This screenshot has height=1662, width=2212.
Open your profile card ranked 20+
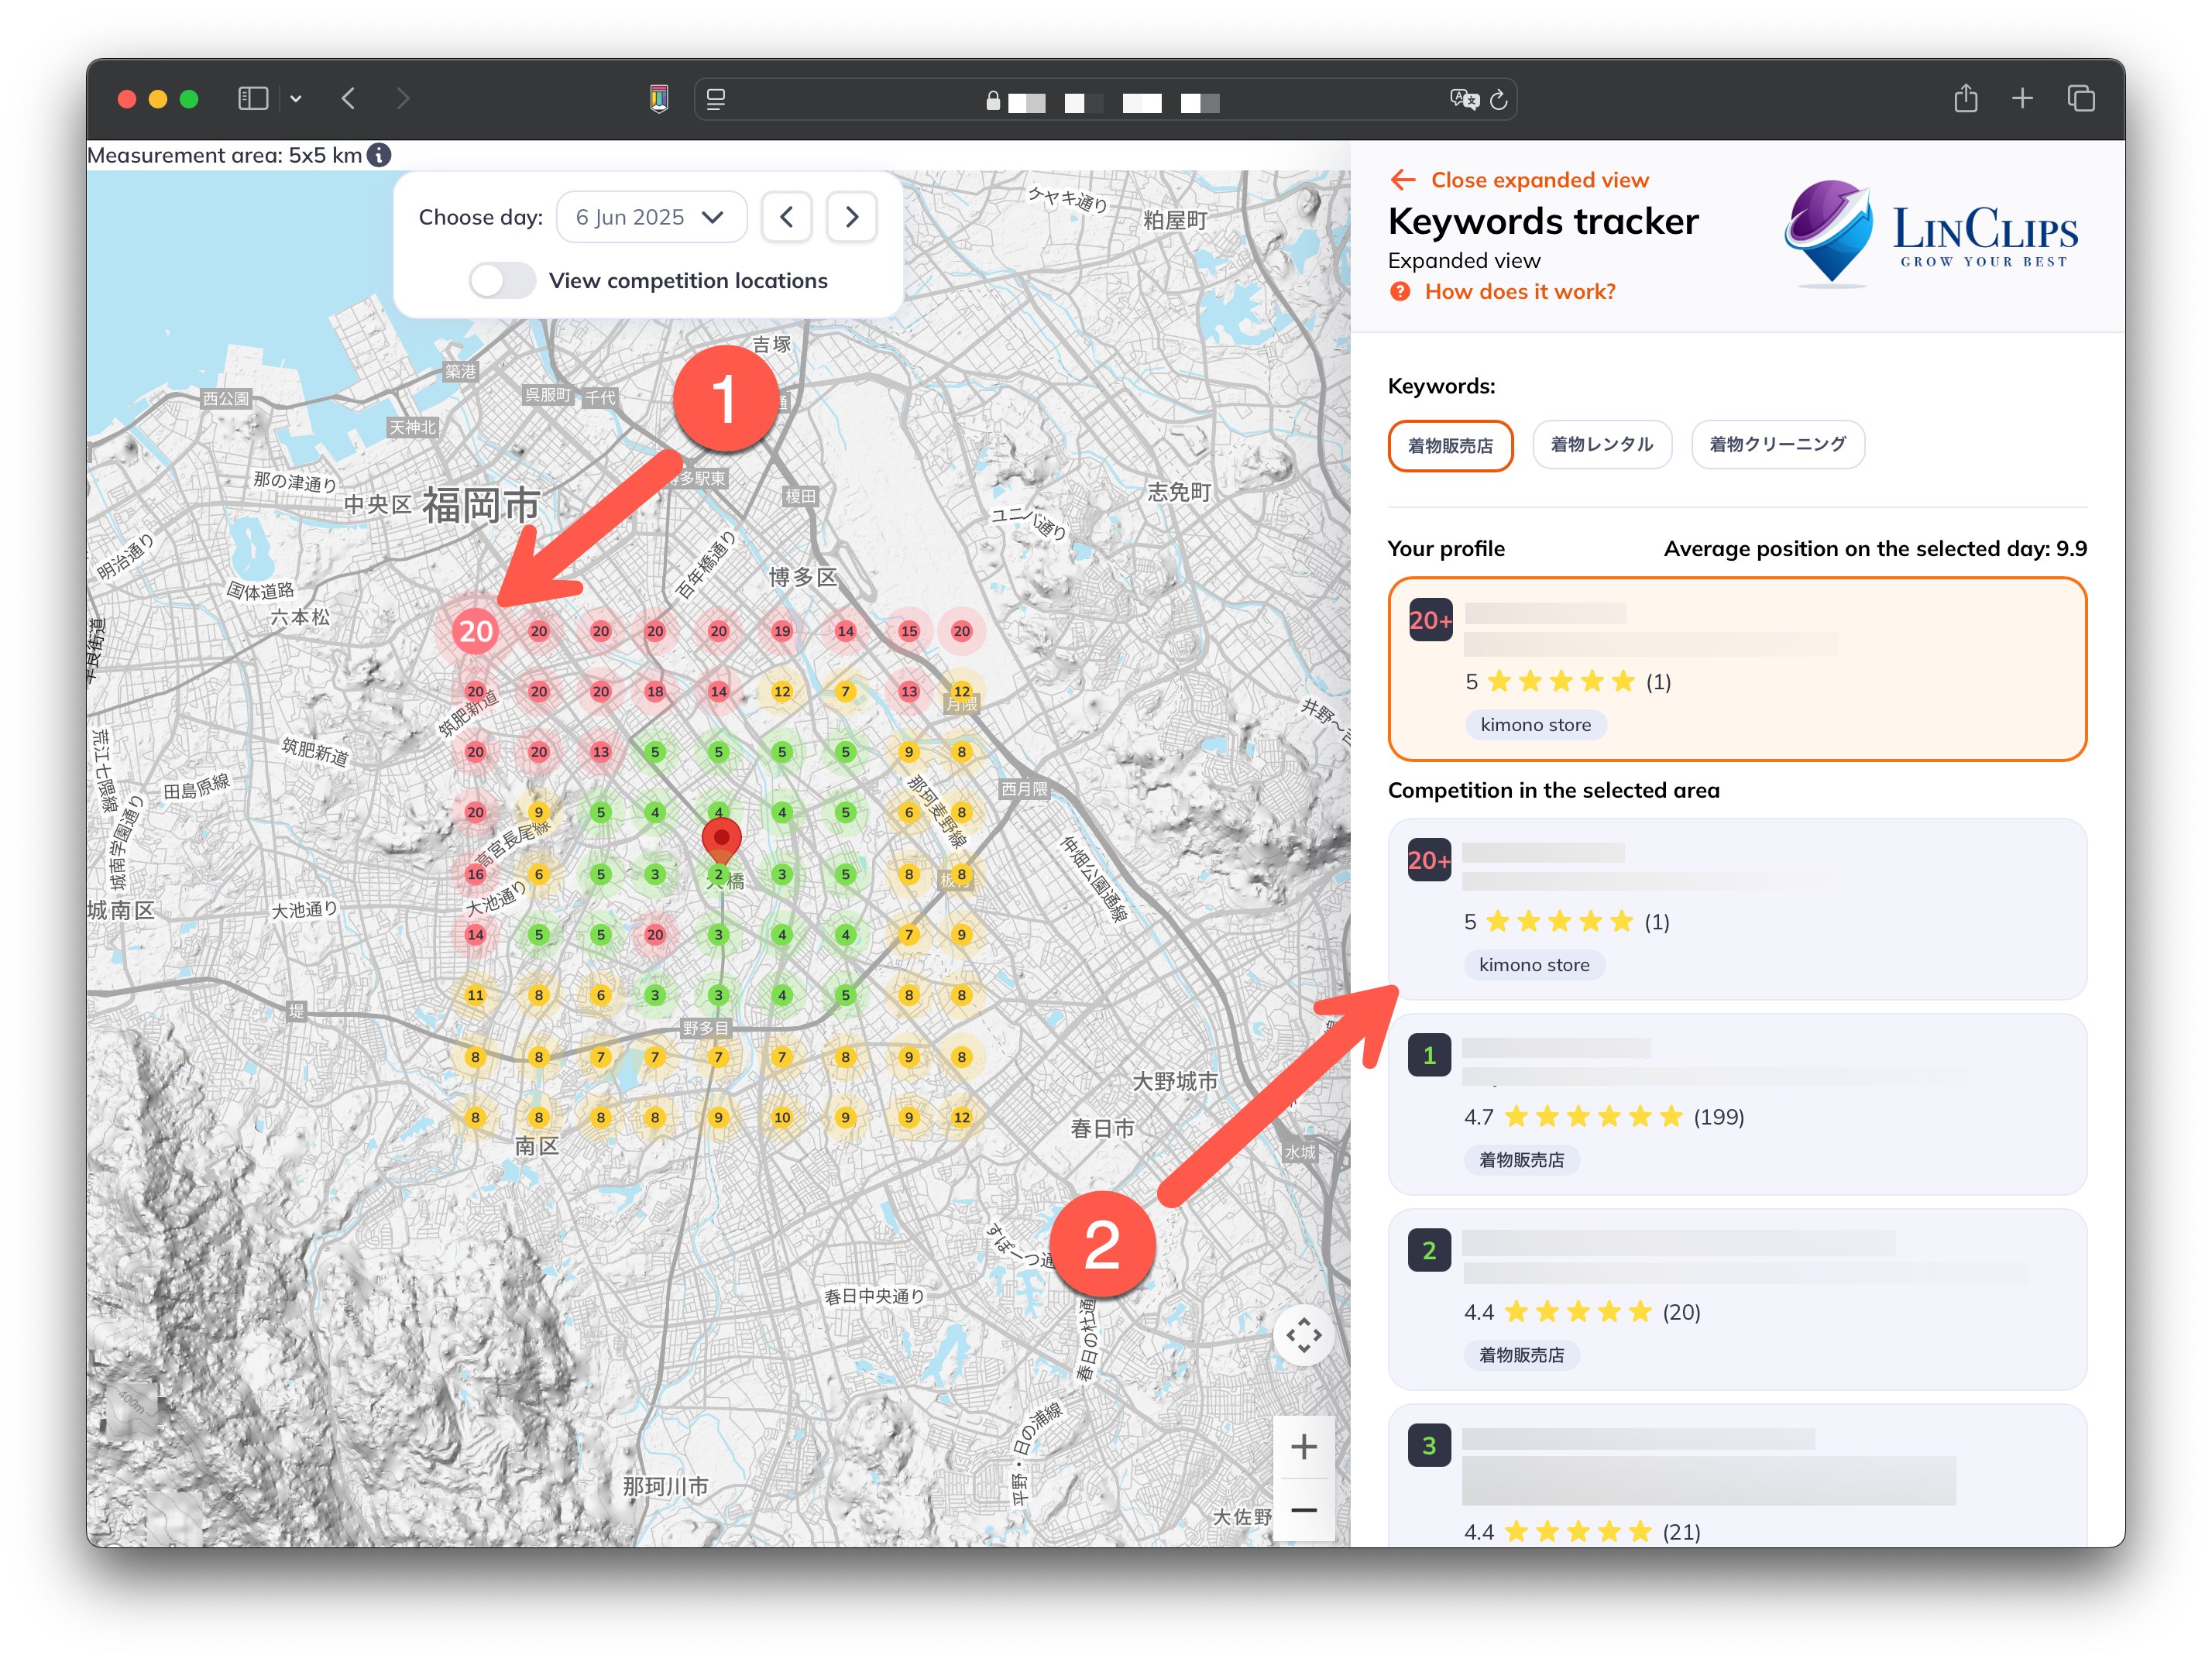1737,669
